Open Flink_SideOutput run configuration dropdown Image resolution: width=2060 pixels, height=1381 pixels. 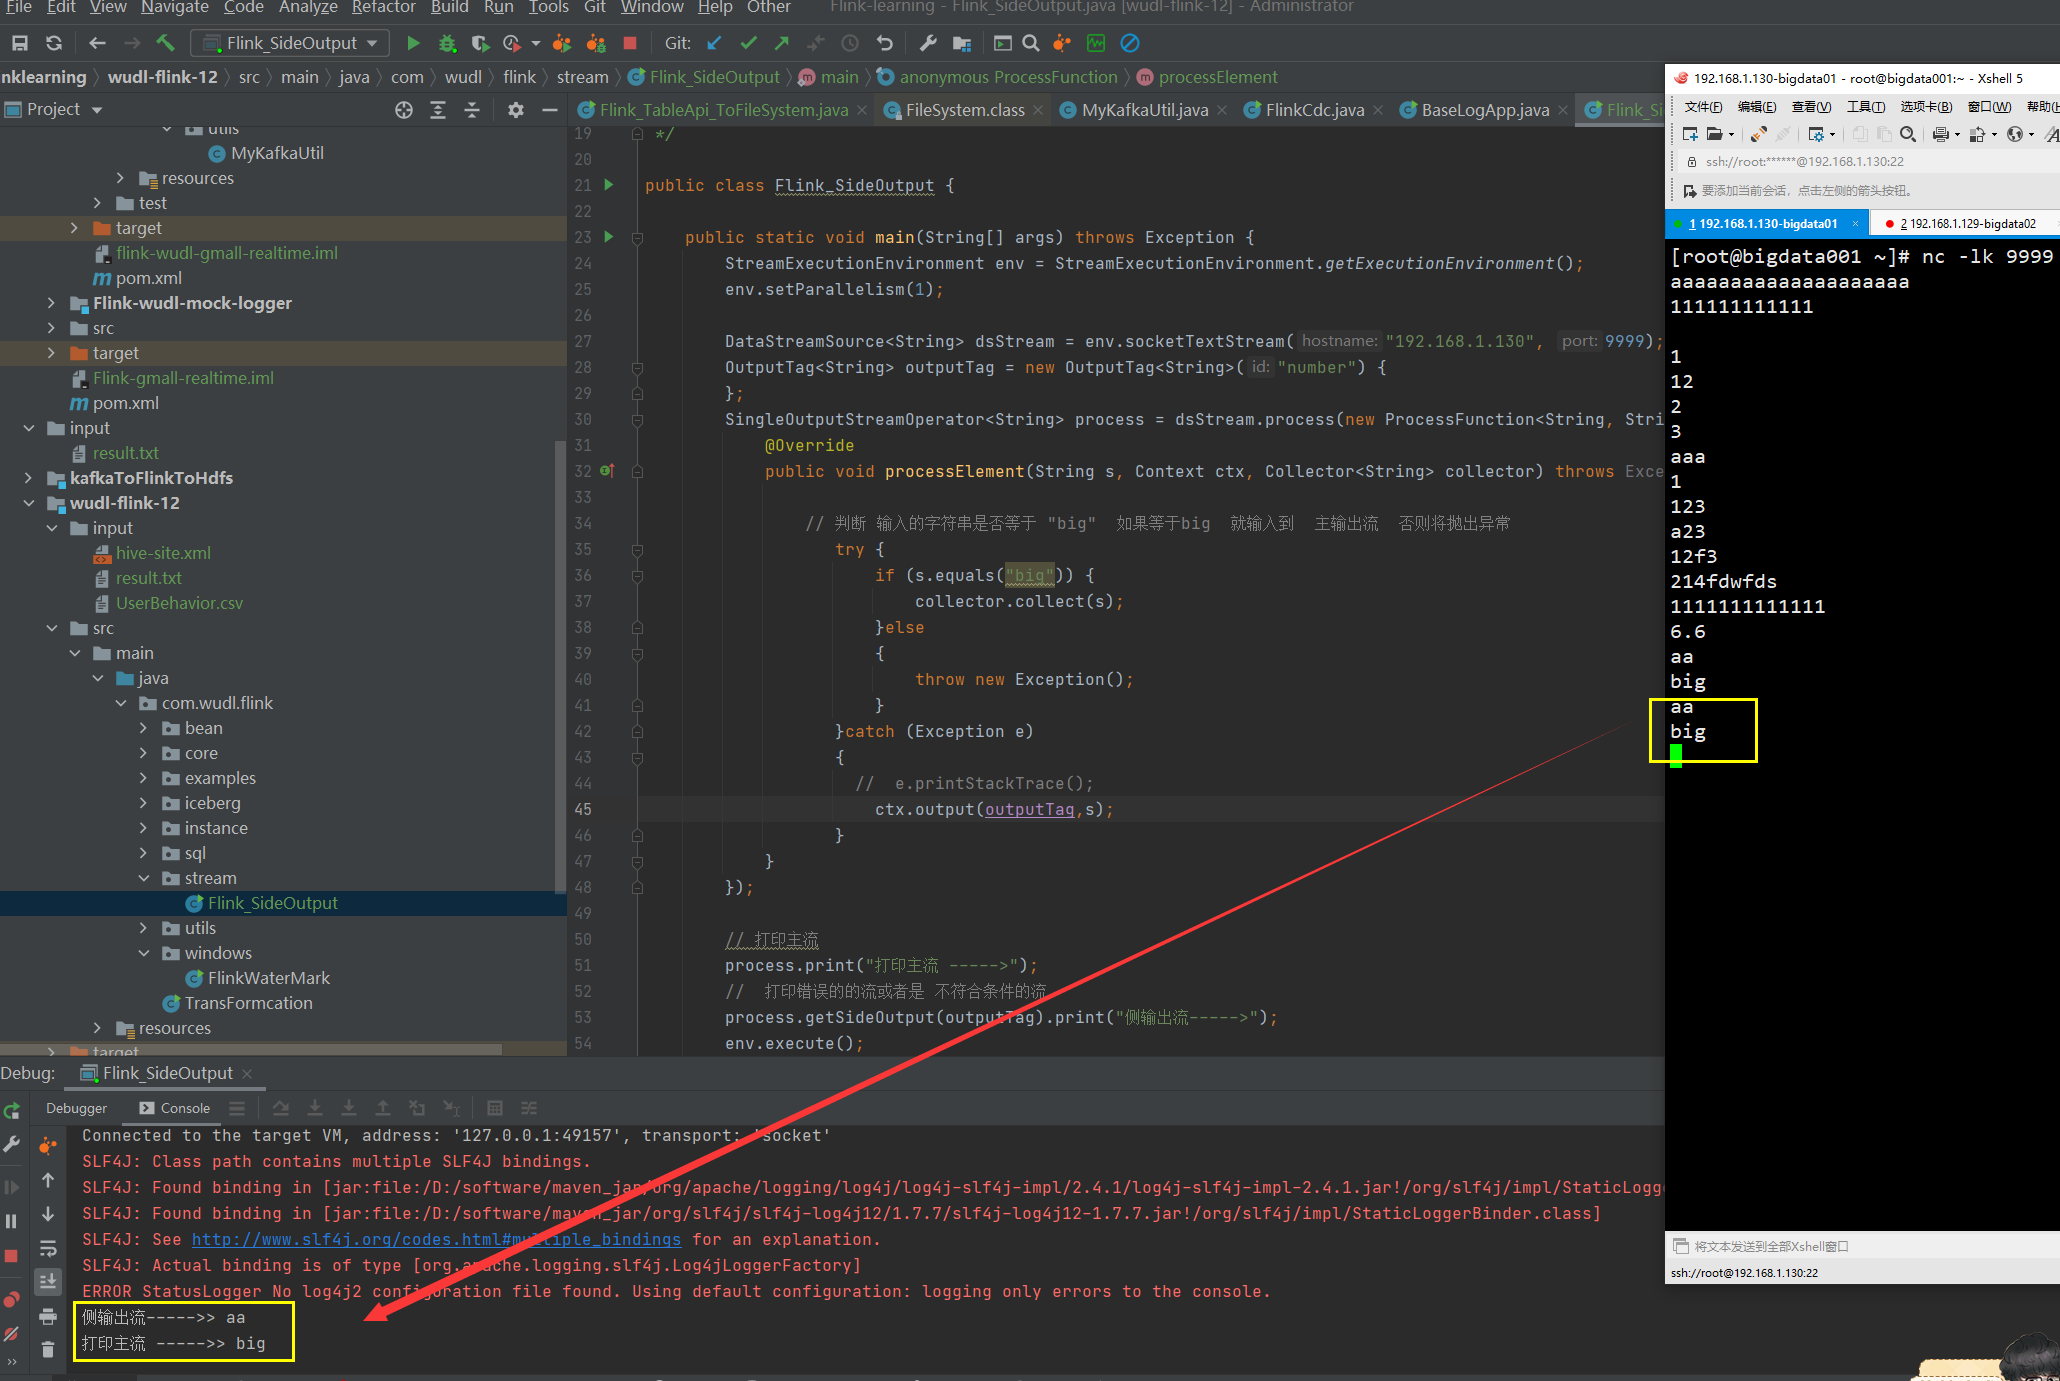click(x=291, y=43)
